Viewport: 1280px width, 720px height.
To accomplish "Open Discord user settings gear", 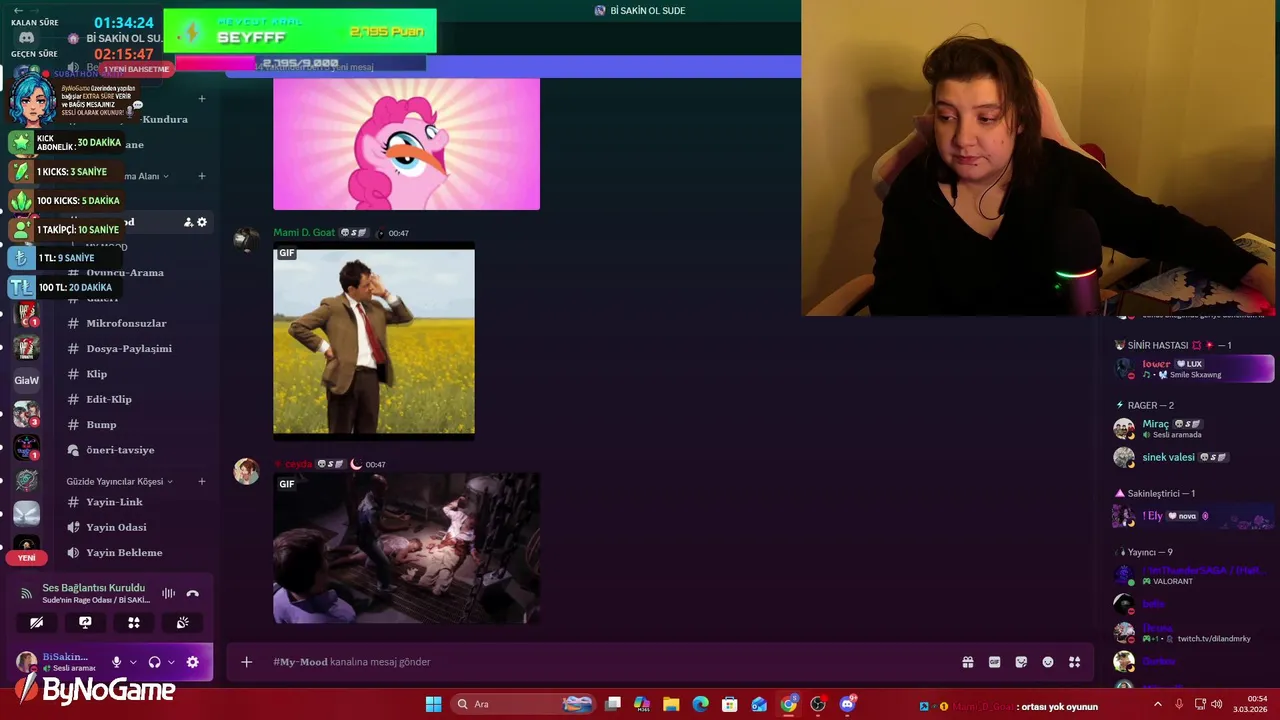I will pyautogui.click(x=193, y=662).
